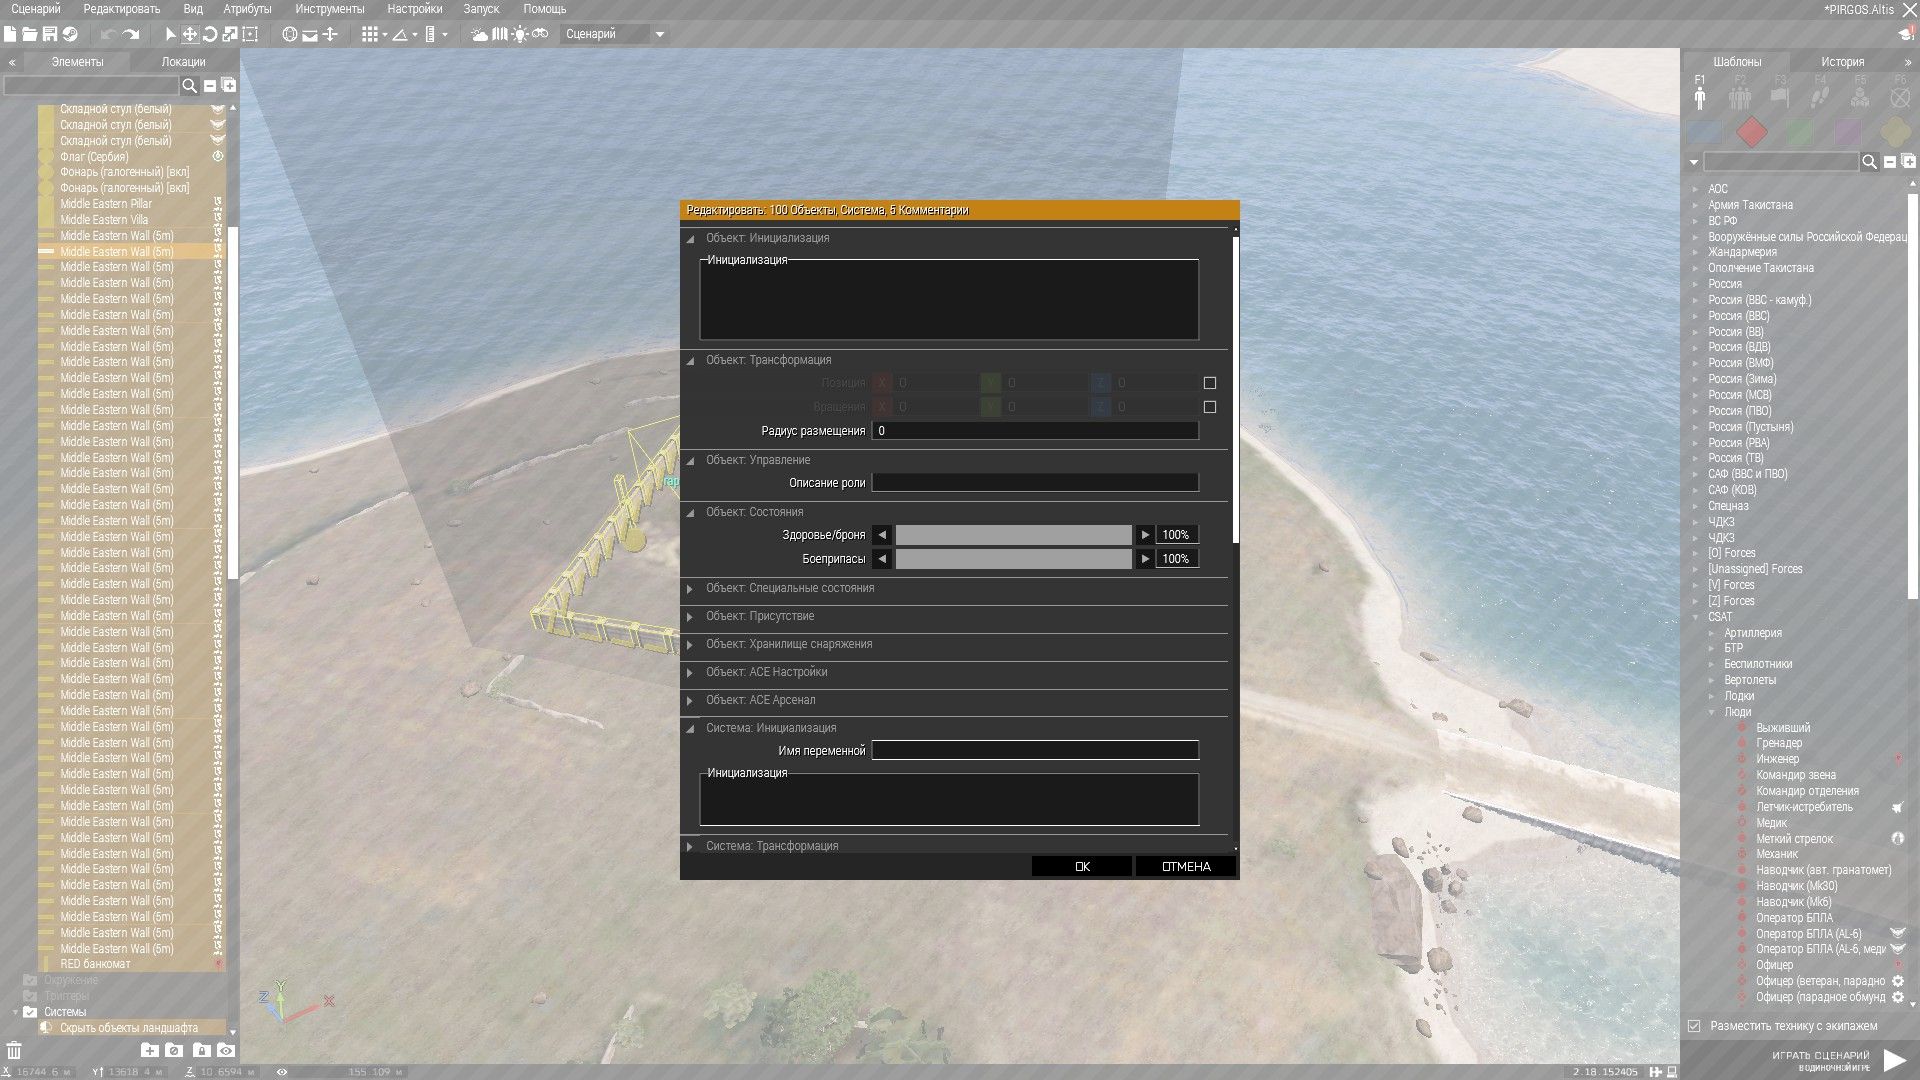Publish scenario to Steam Workshop icon
This screenshot has width=1920, height=1080.
(70, 34)
